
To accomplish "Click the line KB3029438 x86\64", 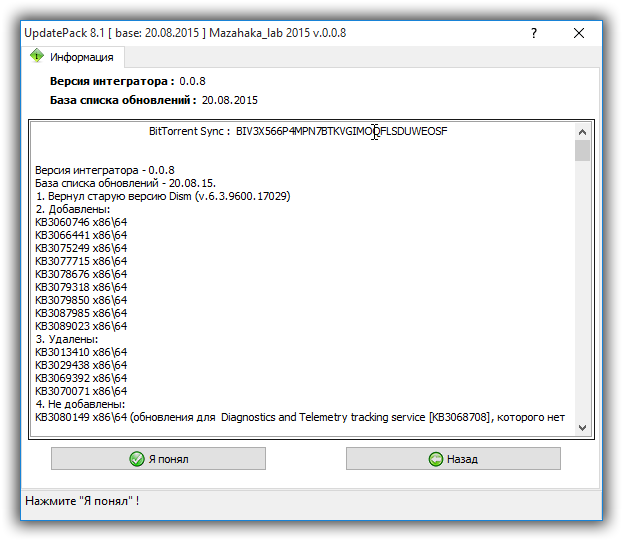I will coord(81,365).
